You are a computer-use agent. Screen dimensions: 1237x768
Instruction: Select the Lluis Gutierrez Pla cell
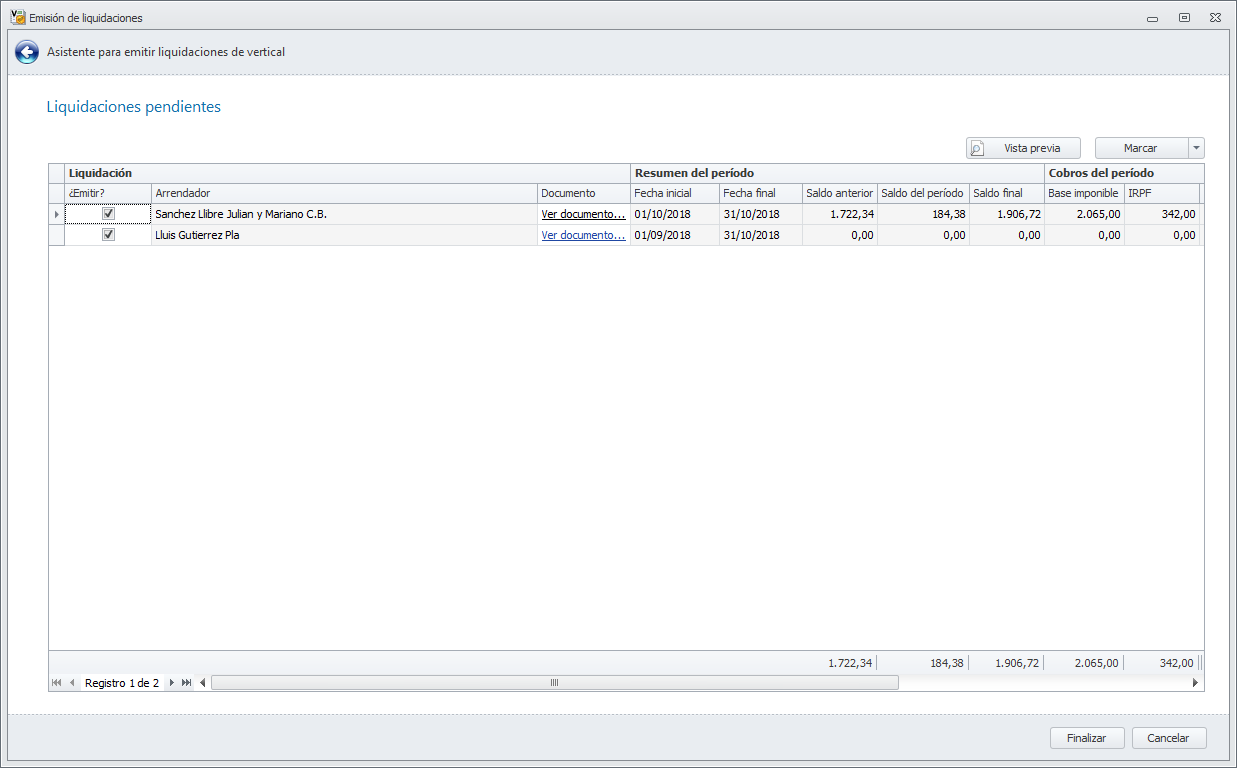click(344, 235)
